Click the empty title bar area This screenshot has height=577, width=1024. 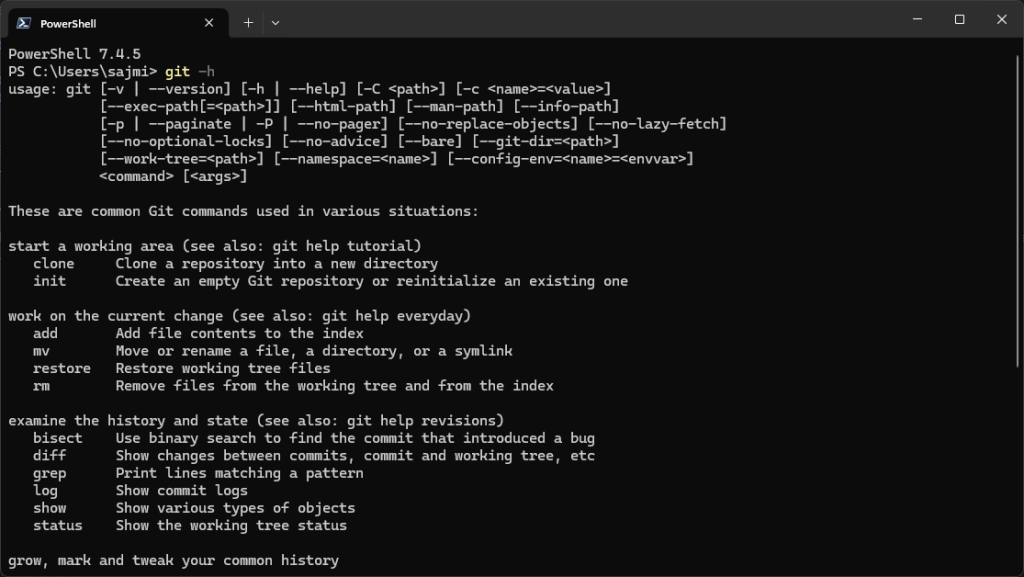click(588, 20)
